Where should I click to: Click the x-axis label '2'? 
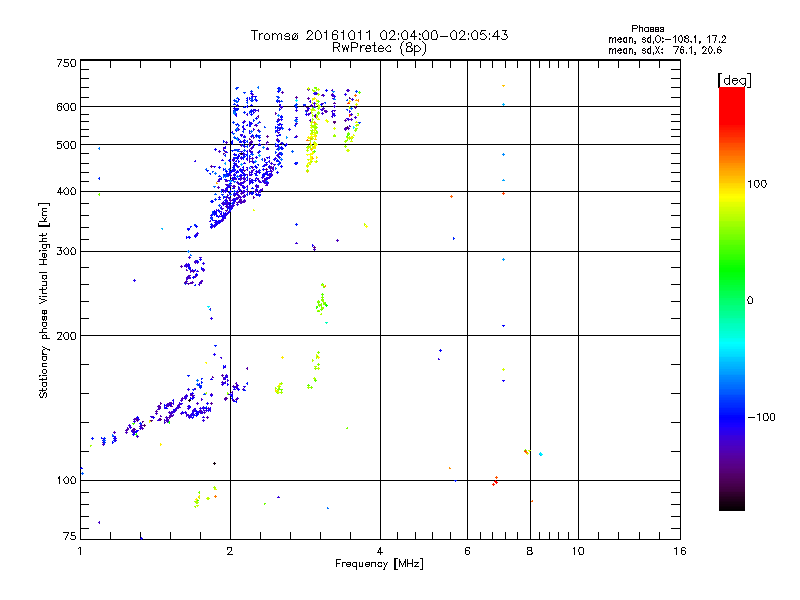tap(230, 551)
